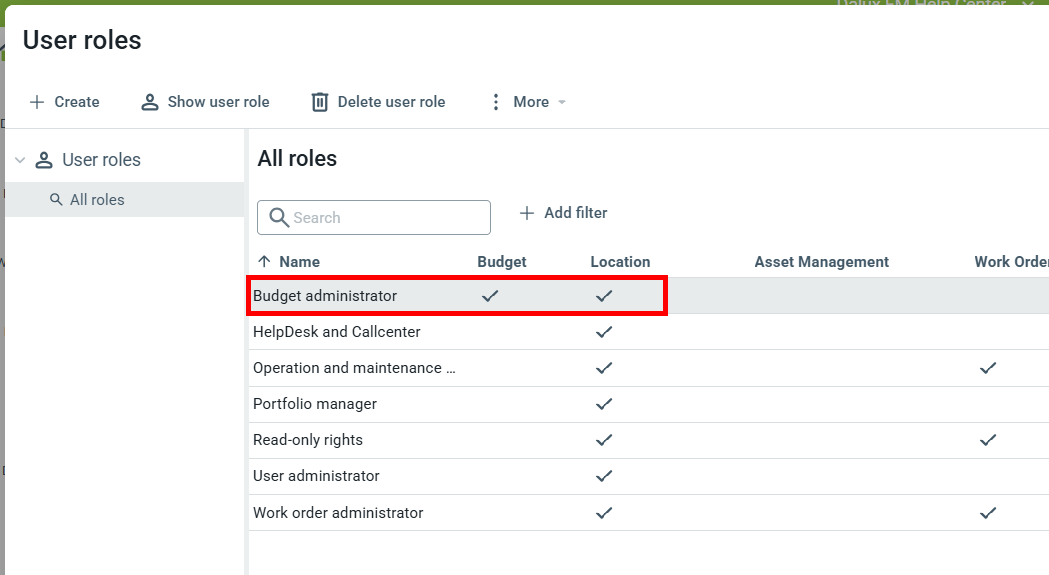Click the magnifier icon in the Search box
1049x575 pixels.
(x=279, y=218)
